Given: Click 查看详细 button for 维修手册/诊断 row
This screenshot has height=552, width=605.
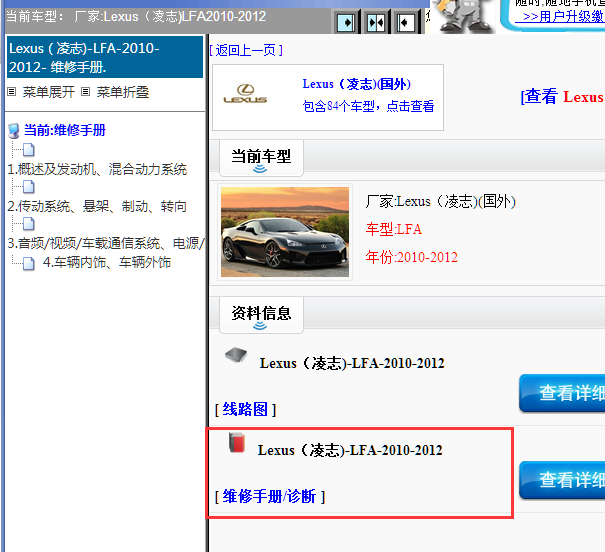Looking at the screenshot, I should [562, 480].
